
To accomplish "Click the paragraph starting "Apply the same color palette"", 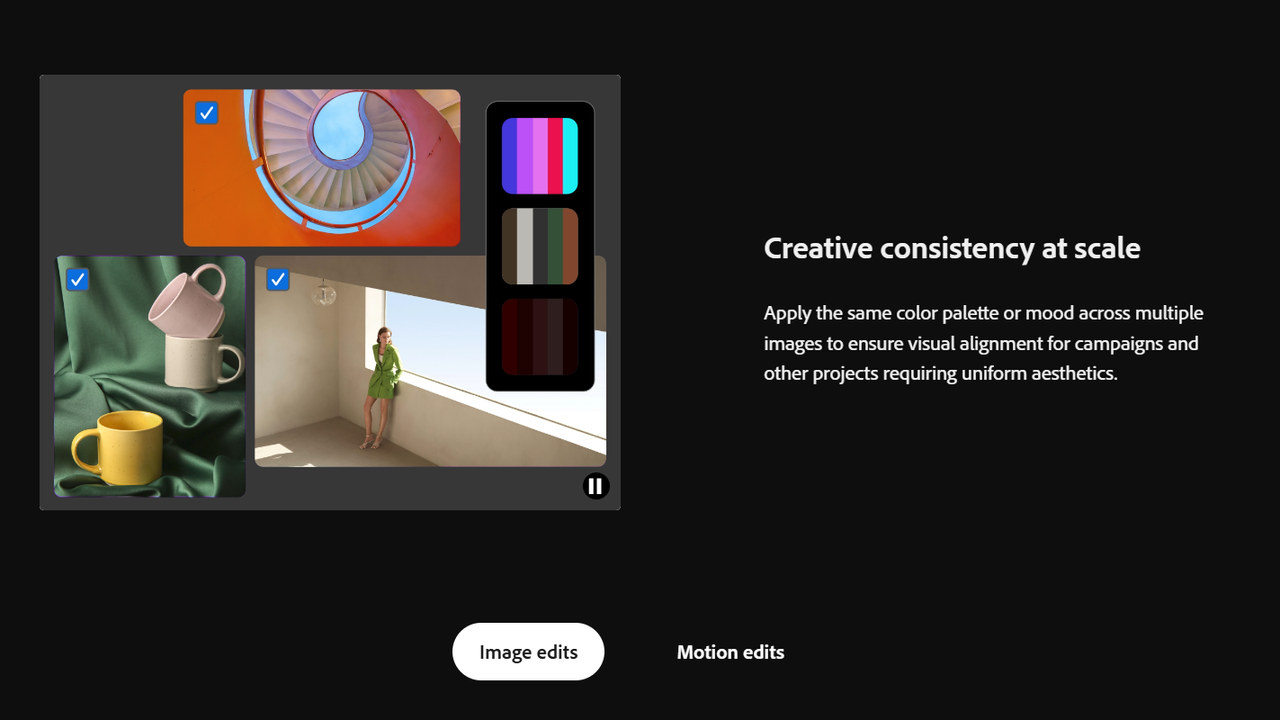I will pyautogui.click(x=984, y=343).
